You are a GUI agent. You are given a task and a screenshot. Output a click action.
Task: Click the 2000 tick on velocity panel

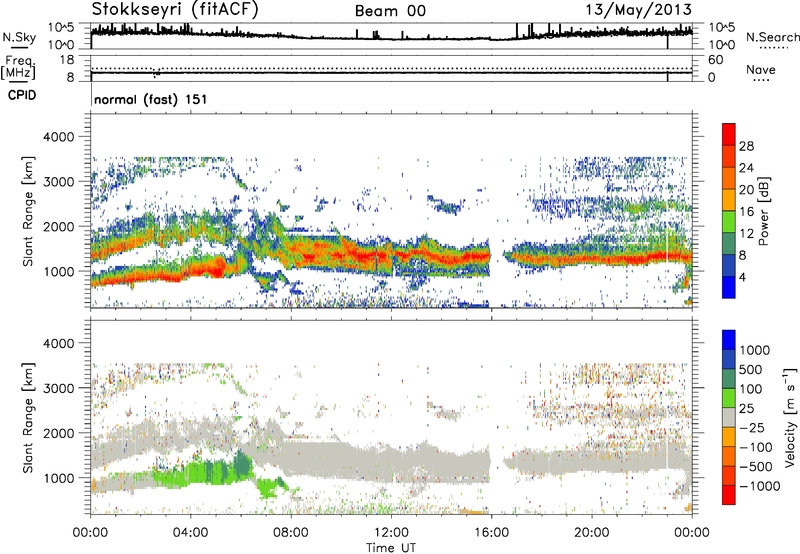pos(59,433)
